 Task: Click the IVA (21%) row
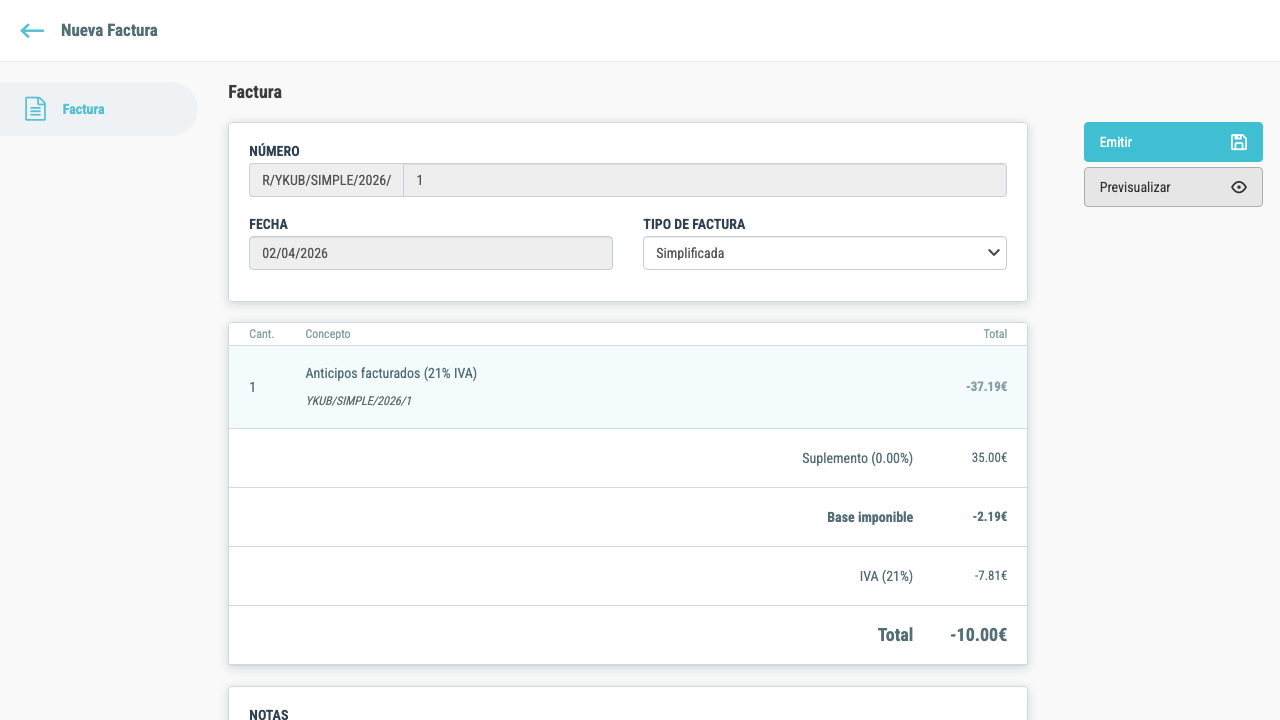[x=628, y=576]
